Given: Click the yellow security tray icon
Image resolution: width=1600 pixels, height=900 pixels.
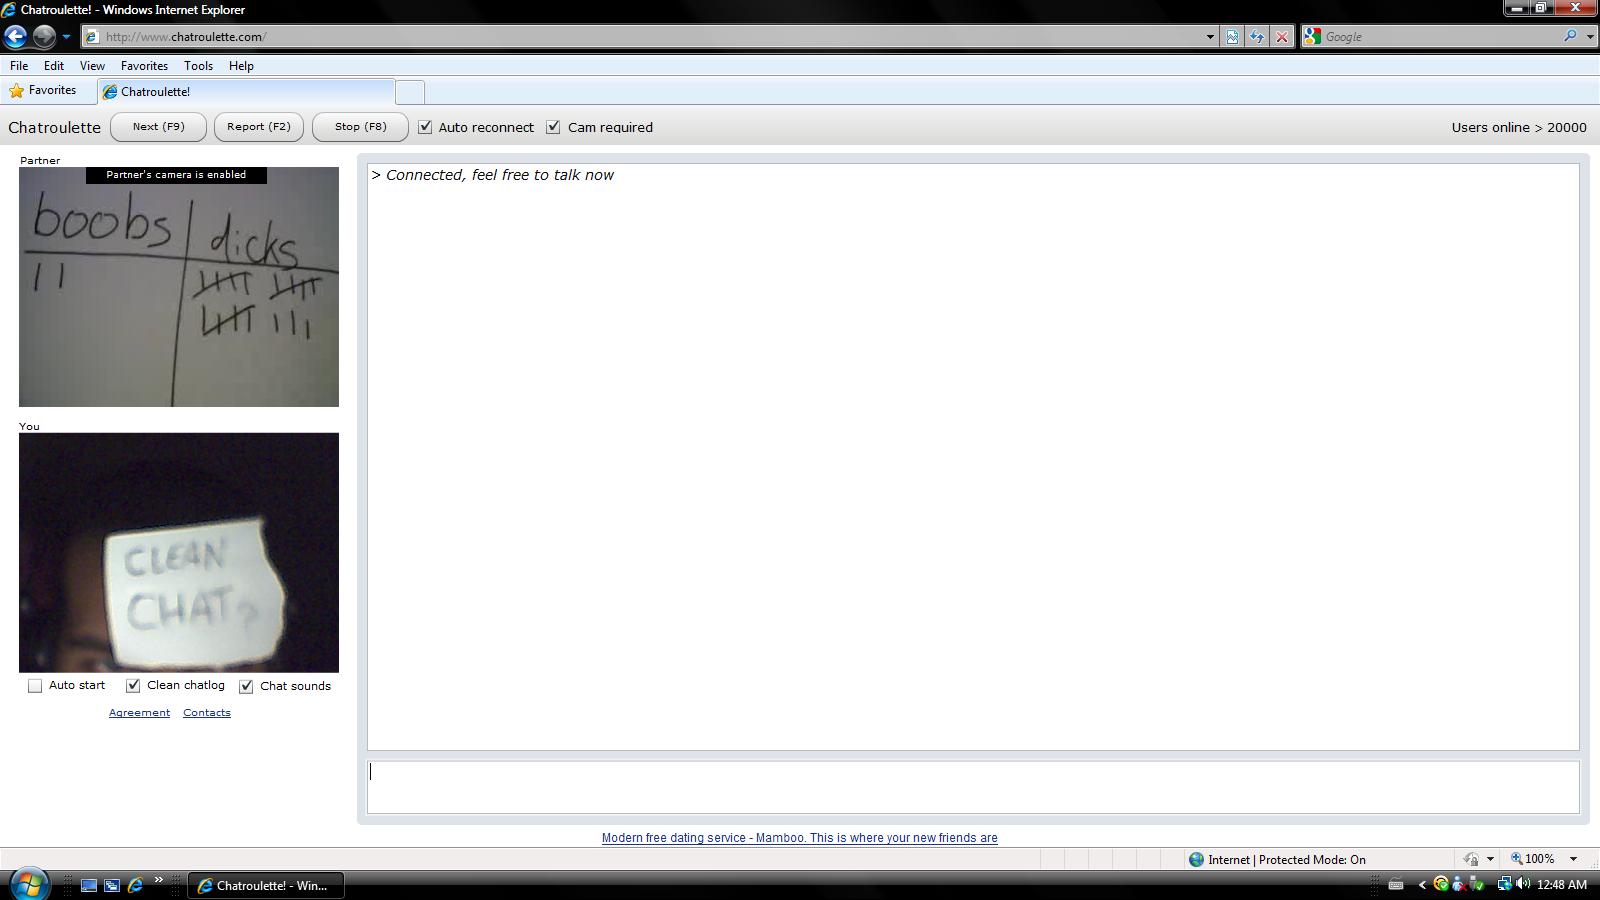Looking at the screenshot, I should pyautogui.click(x=1441, y=884).
